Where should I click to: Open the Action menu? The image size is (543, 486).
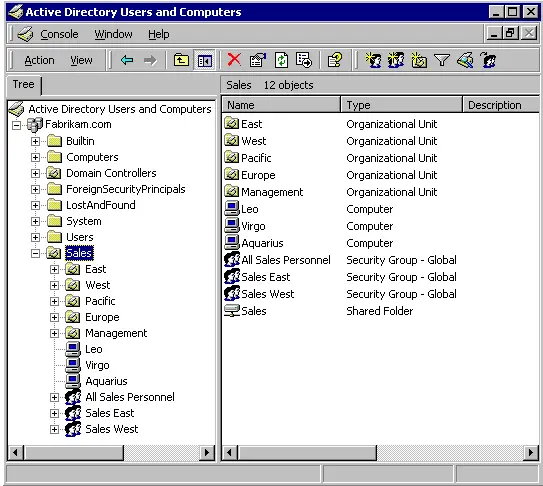(39, 61)
